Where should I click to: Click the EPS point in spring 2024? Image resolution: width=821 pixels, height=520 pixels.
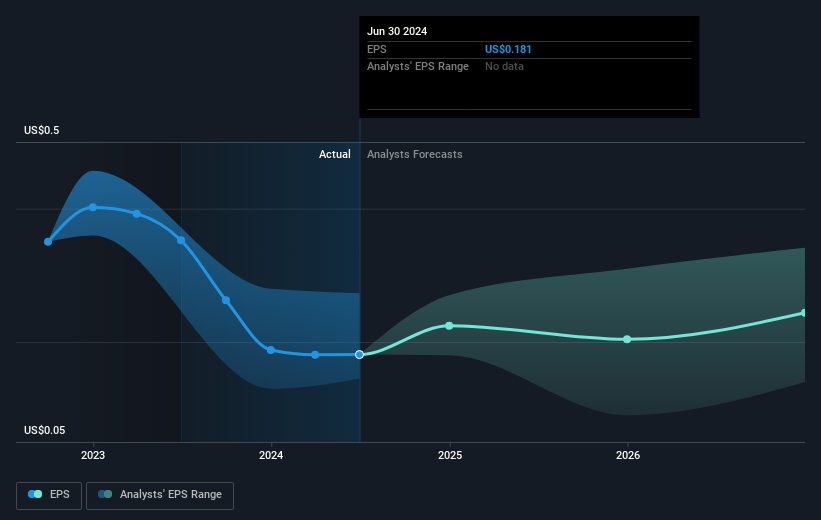pyautogui.click(x=315, y=355)
